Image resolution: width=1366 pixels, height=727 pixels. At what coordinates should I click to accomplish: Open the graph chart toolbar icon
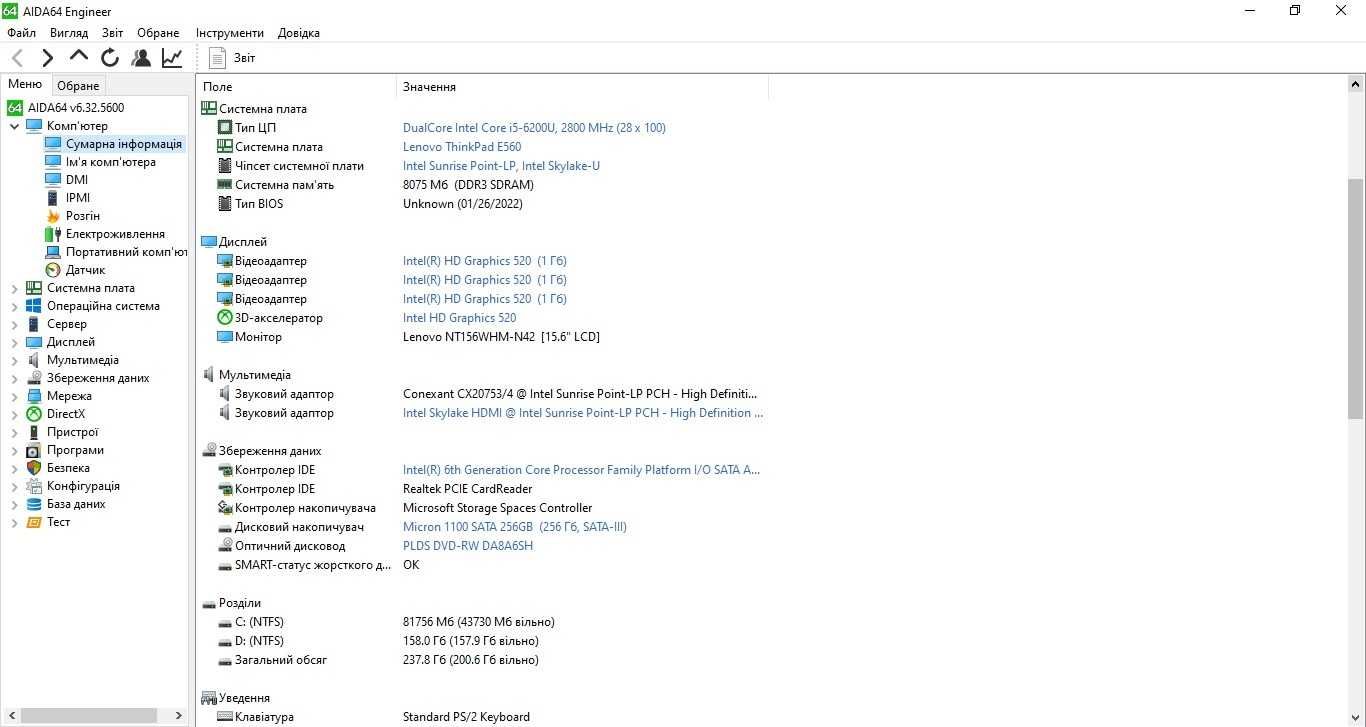pyautogui.click(x=172, y=58)
